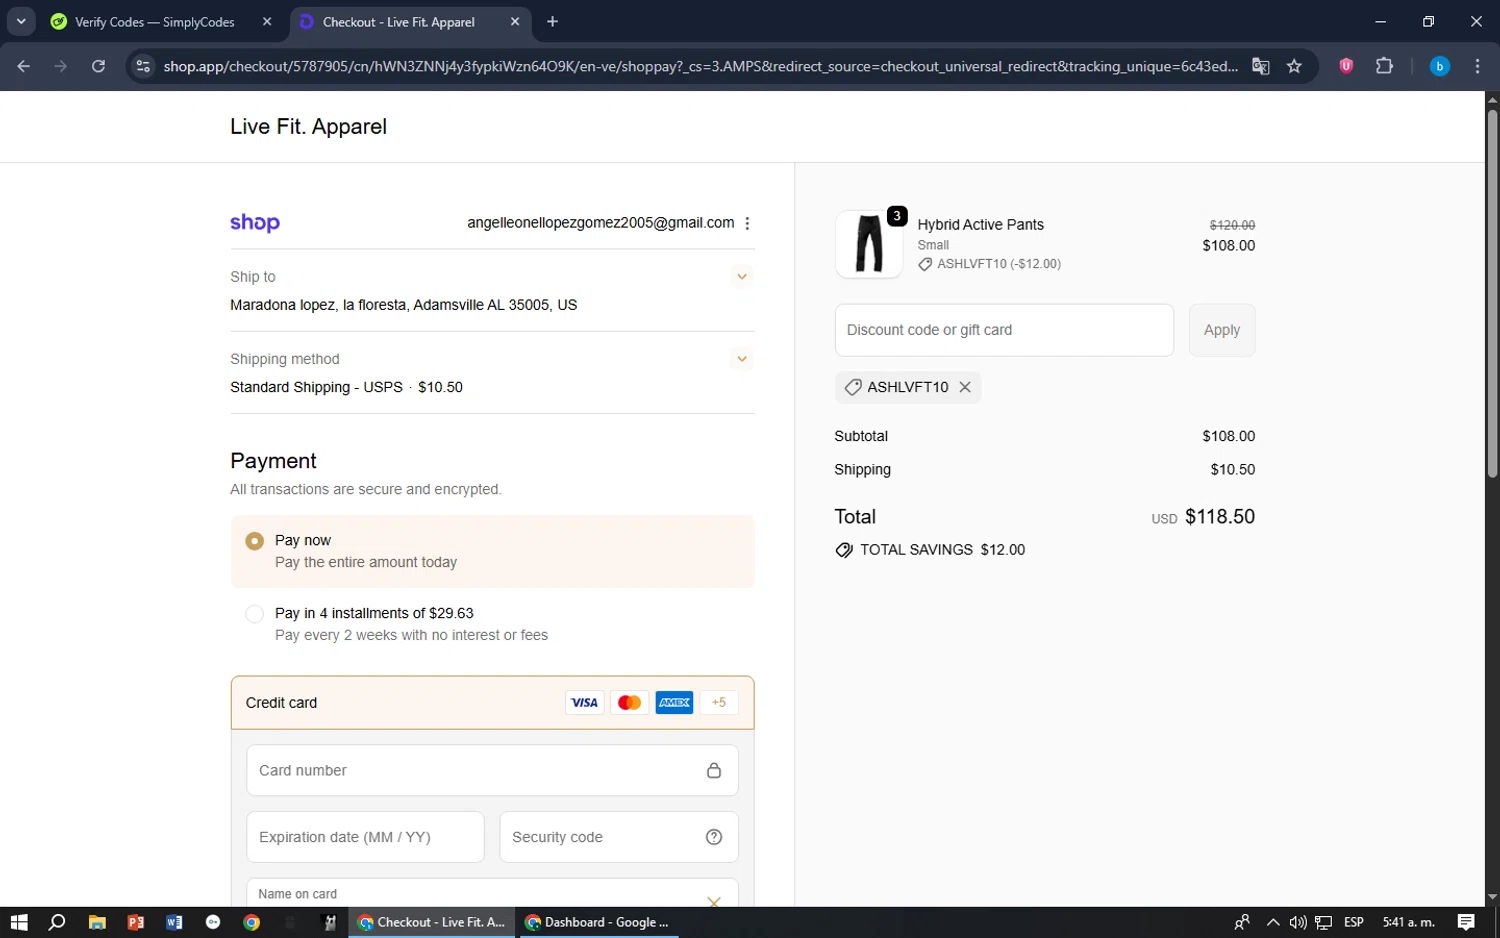Click the Visa card icon
Screen dimensions: 1500x938
[x=584, y=703]
